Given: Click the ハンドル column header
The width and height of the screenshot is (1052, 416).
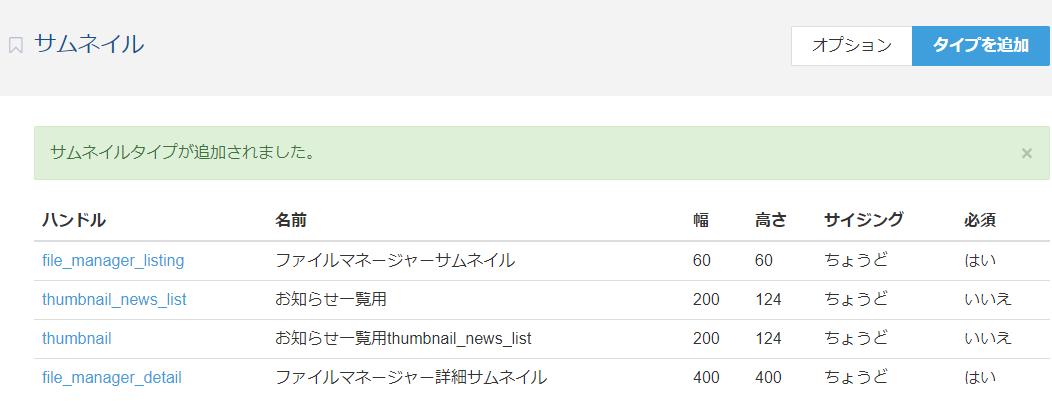Looking at the screenshot, I should 74,220.
